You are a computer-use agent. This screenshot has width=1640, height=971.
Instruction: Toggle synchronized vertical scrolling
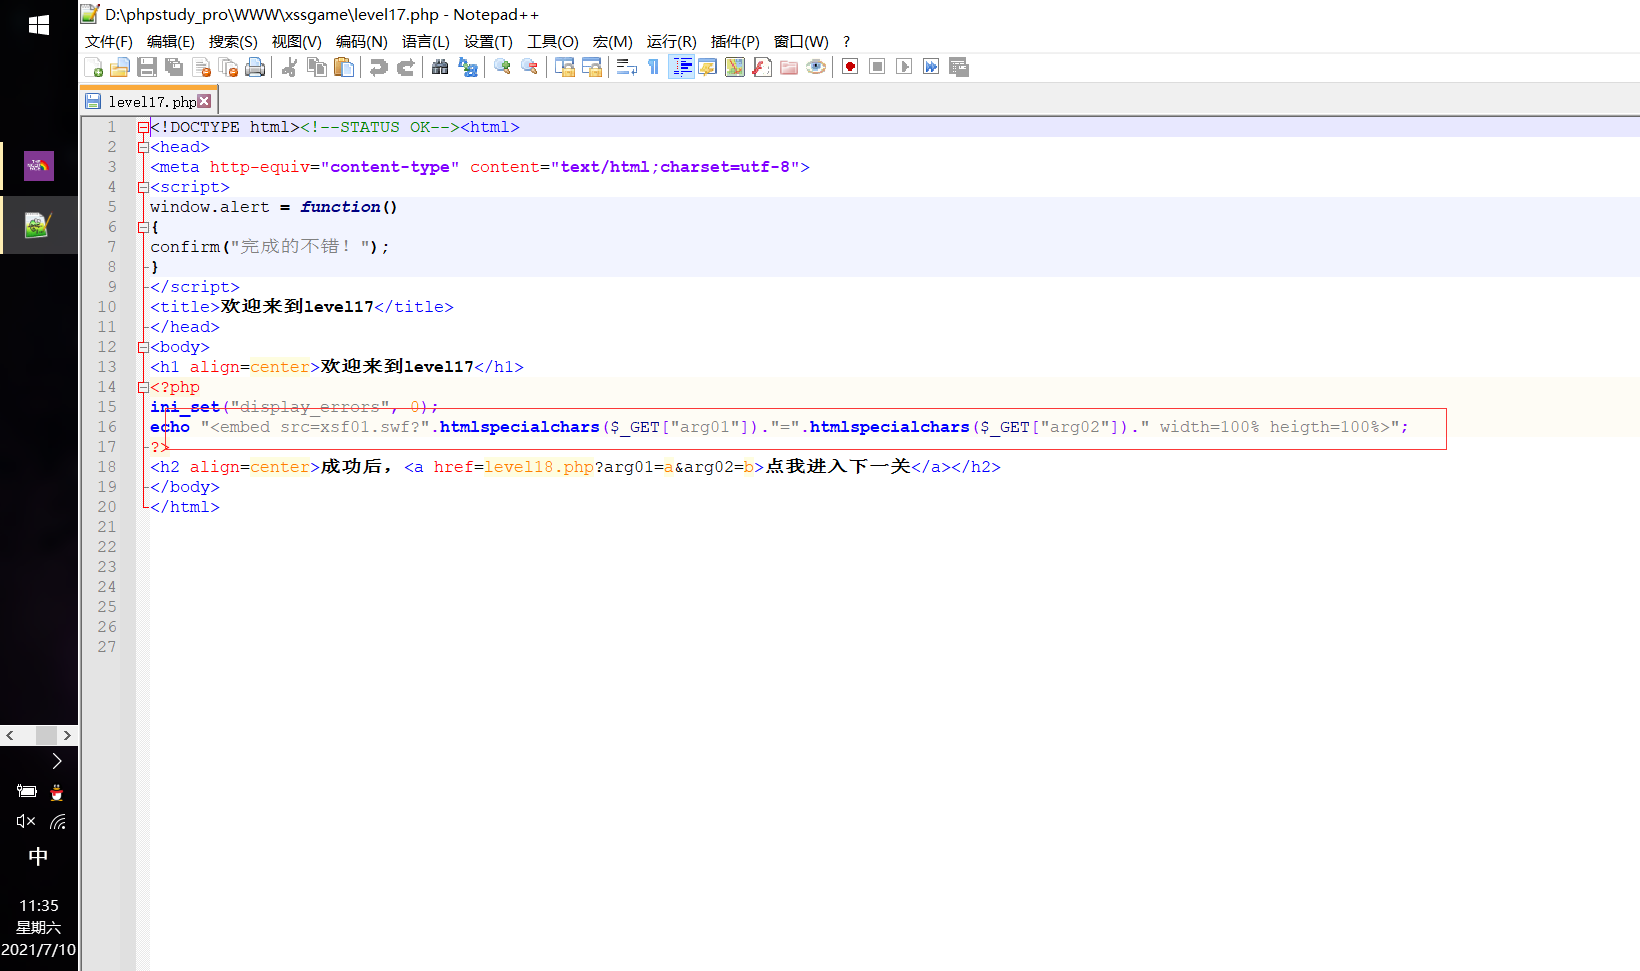565,67
